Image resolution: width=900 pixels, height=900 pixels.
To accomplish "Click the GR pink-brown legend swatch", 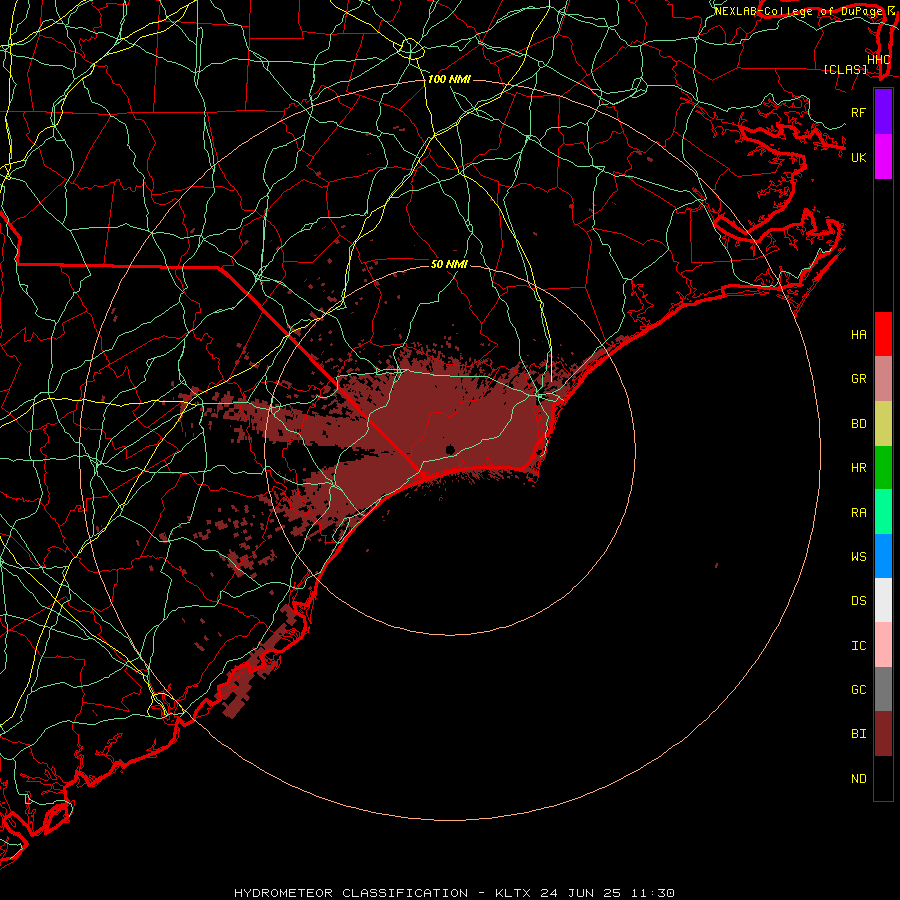I will click(x=883, y=379).
